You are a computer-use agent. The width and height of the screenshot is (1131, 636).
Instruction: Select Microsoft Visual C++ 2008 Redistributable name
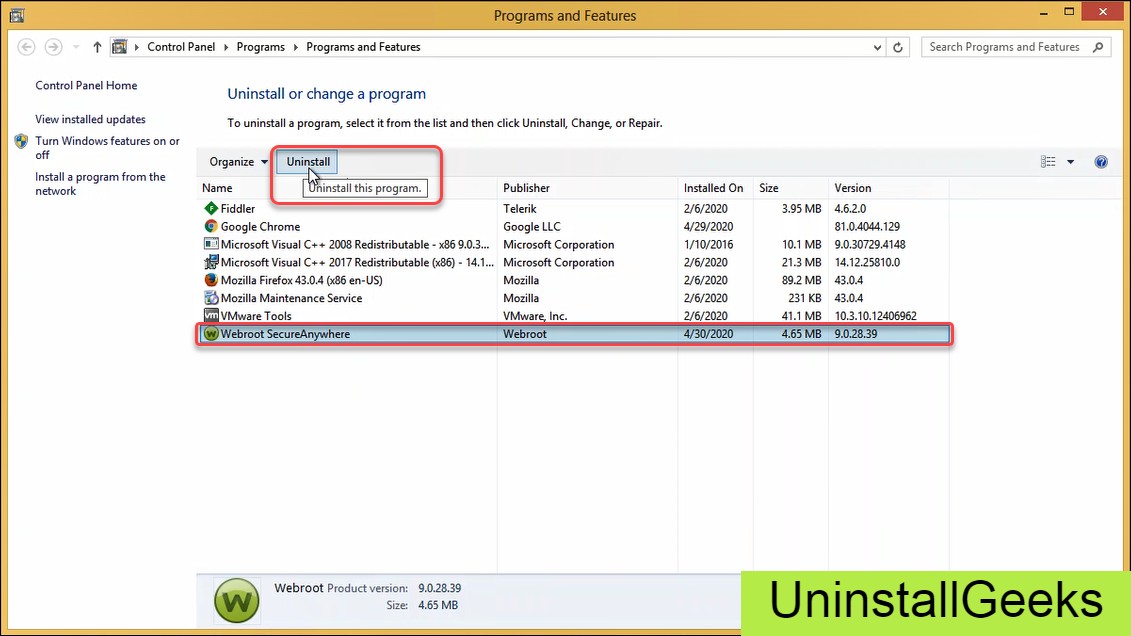(x=355, y=244)
